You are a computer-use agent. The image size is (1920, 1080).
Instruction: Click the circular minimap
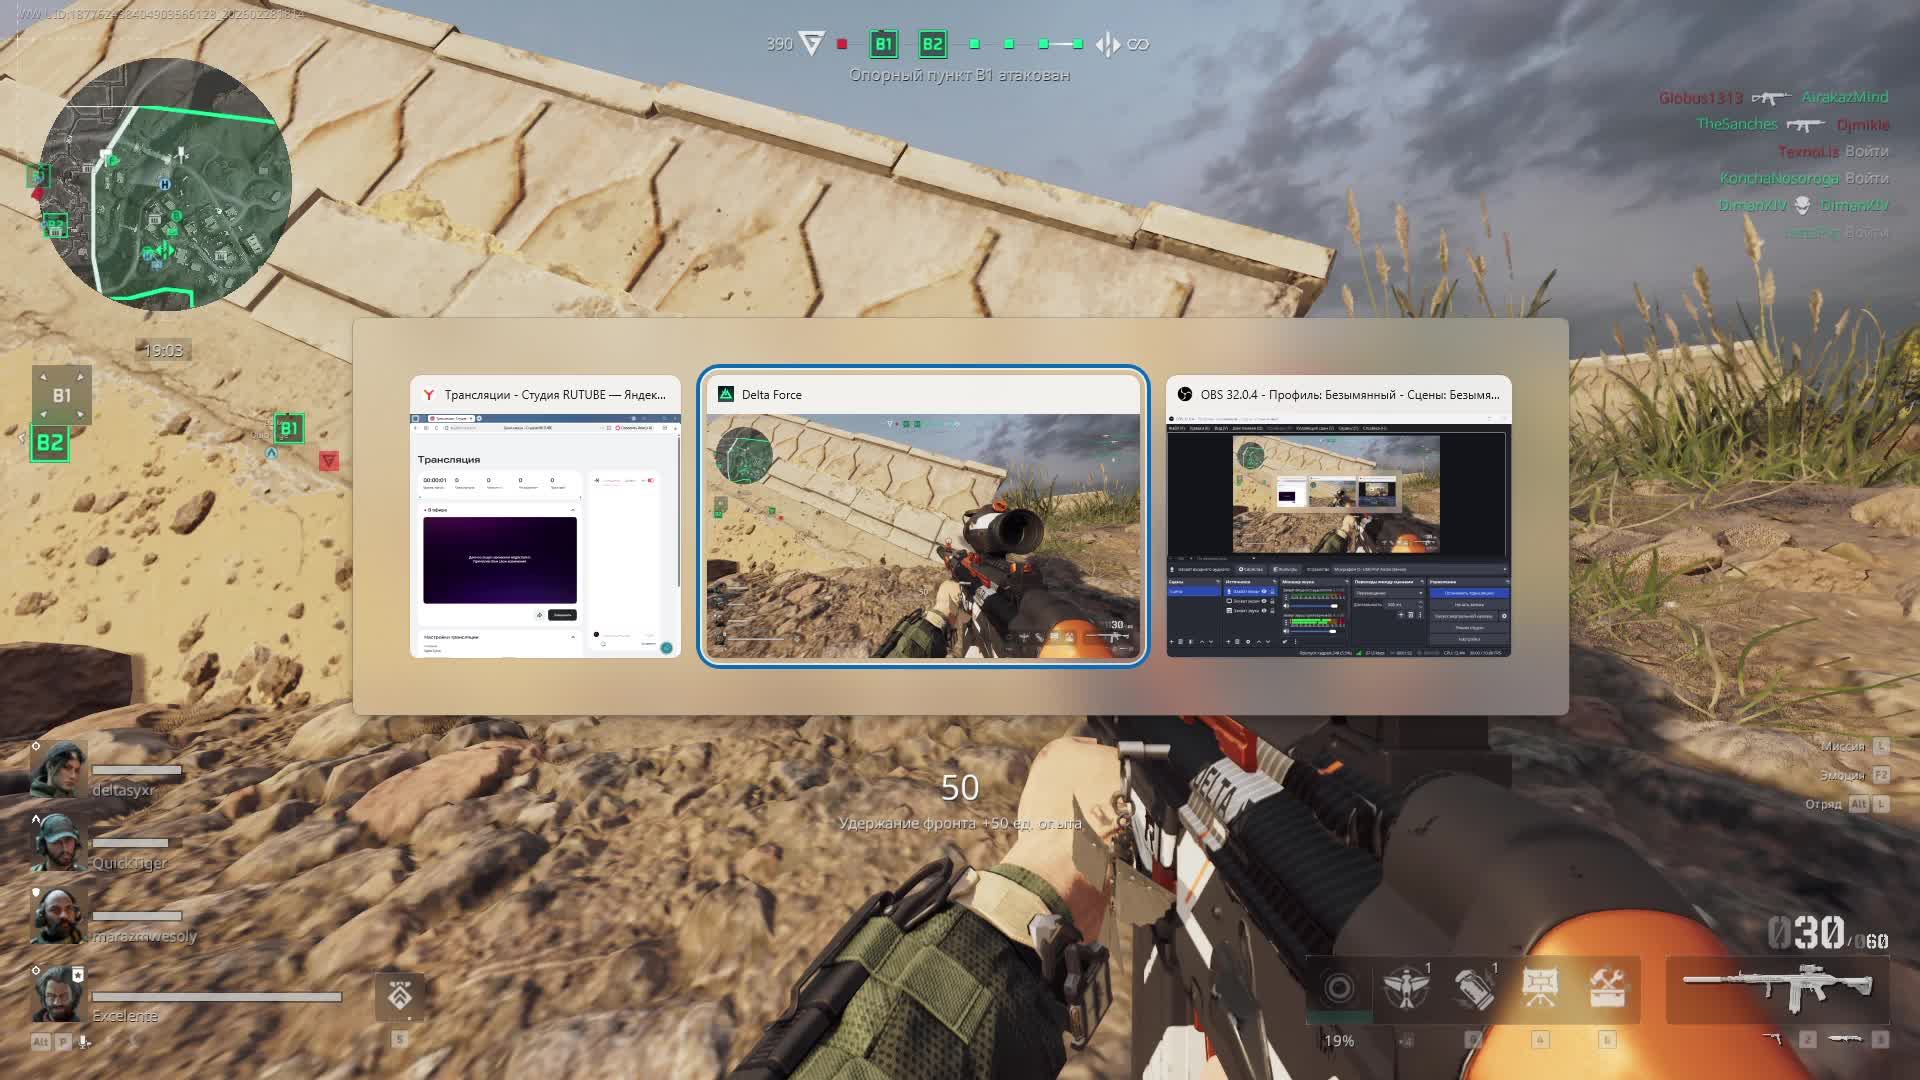[166, 185]
